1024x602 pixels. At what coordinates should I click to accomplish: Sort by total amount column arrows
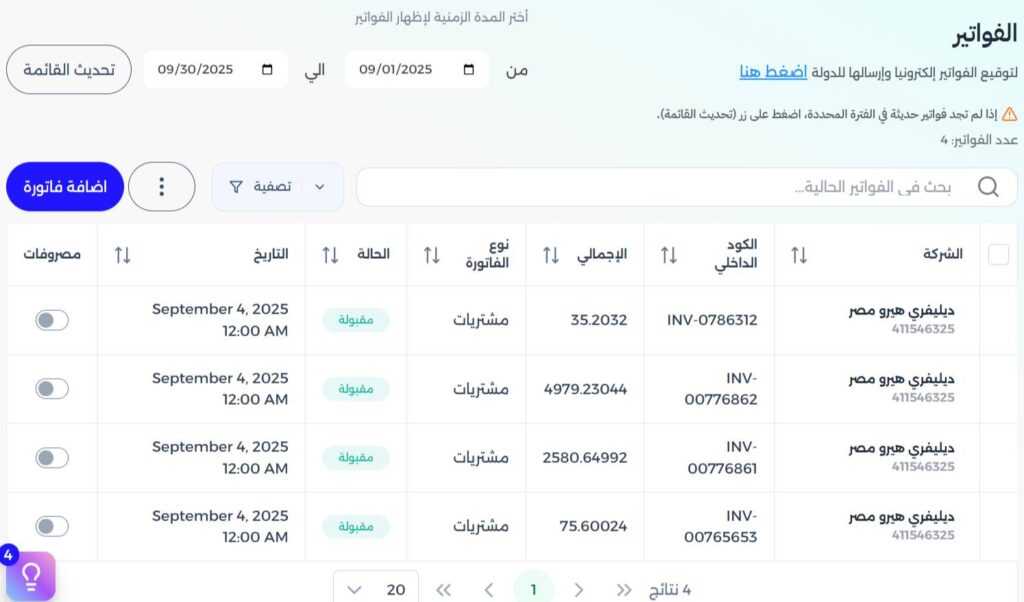(x=551, y=255)
